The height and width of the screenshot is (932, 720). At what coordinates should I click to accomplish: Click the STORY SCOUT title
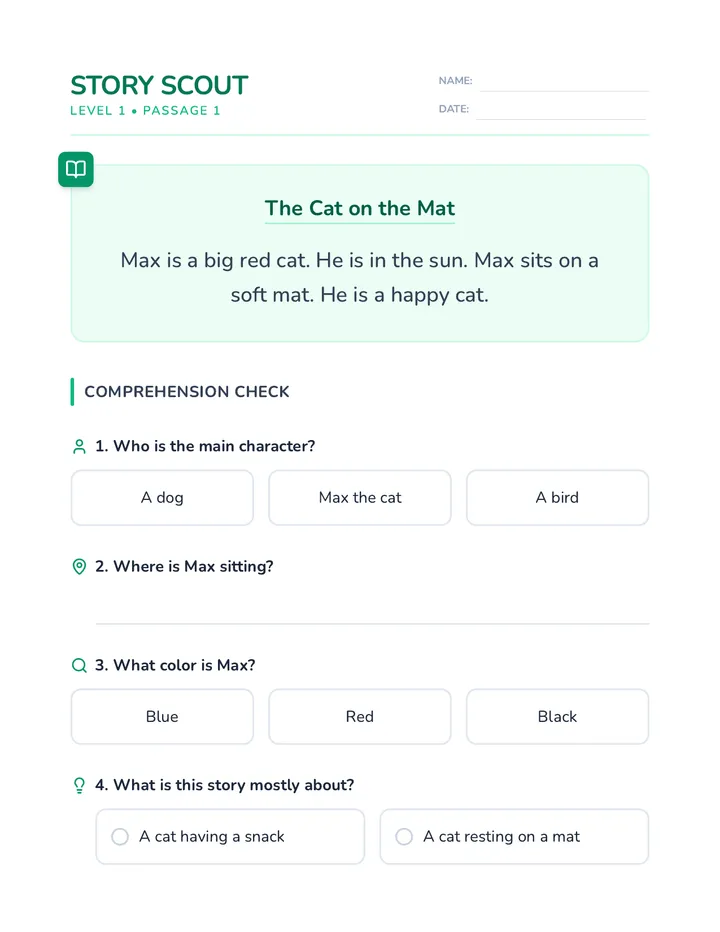(159, 85)
